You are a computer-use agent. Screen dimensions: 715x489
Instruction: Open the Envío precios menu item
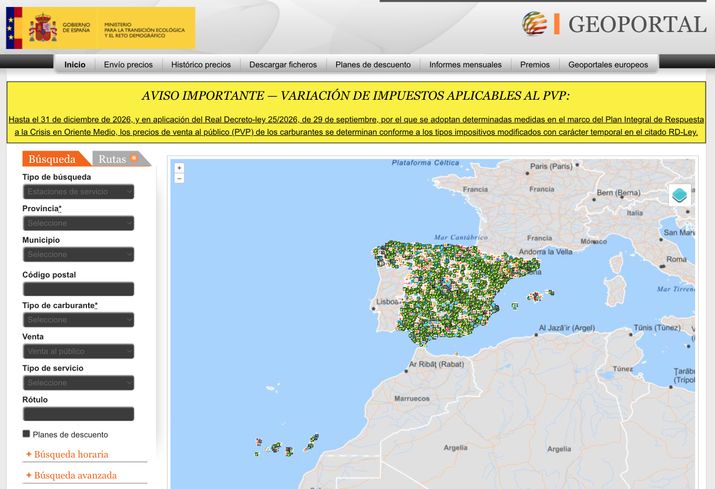[x=128, y=65]
